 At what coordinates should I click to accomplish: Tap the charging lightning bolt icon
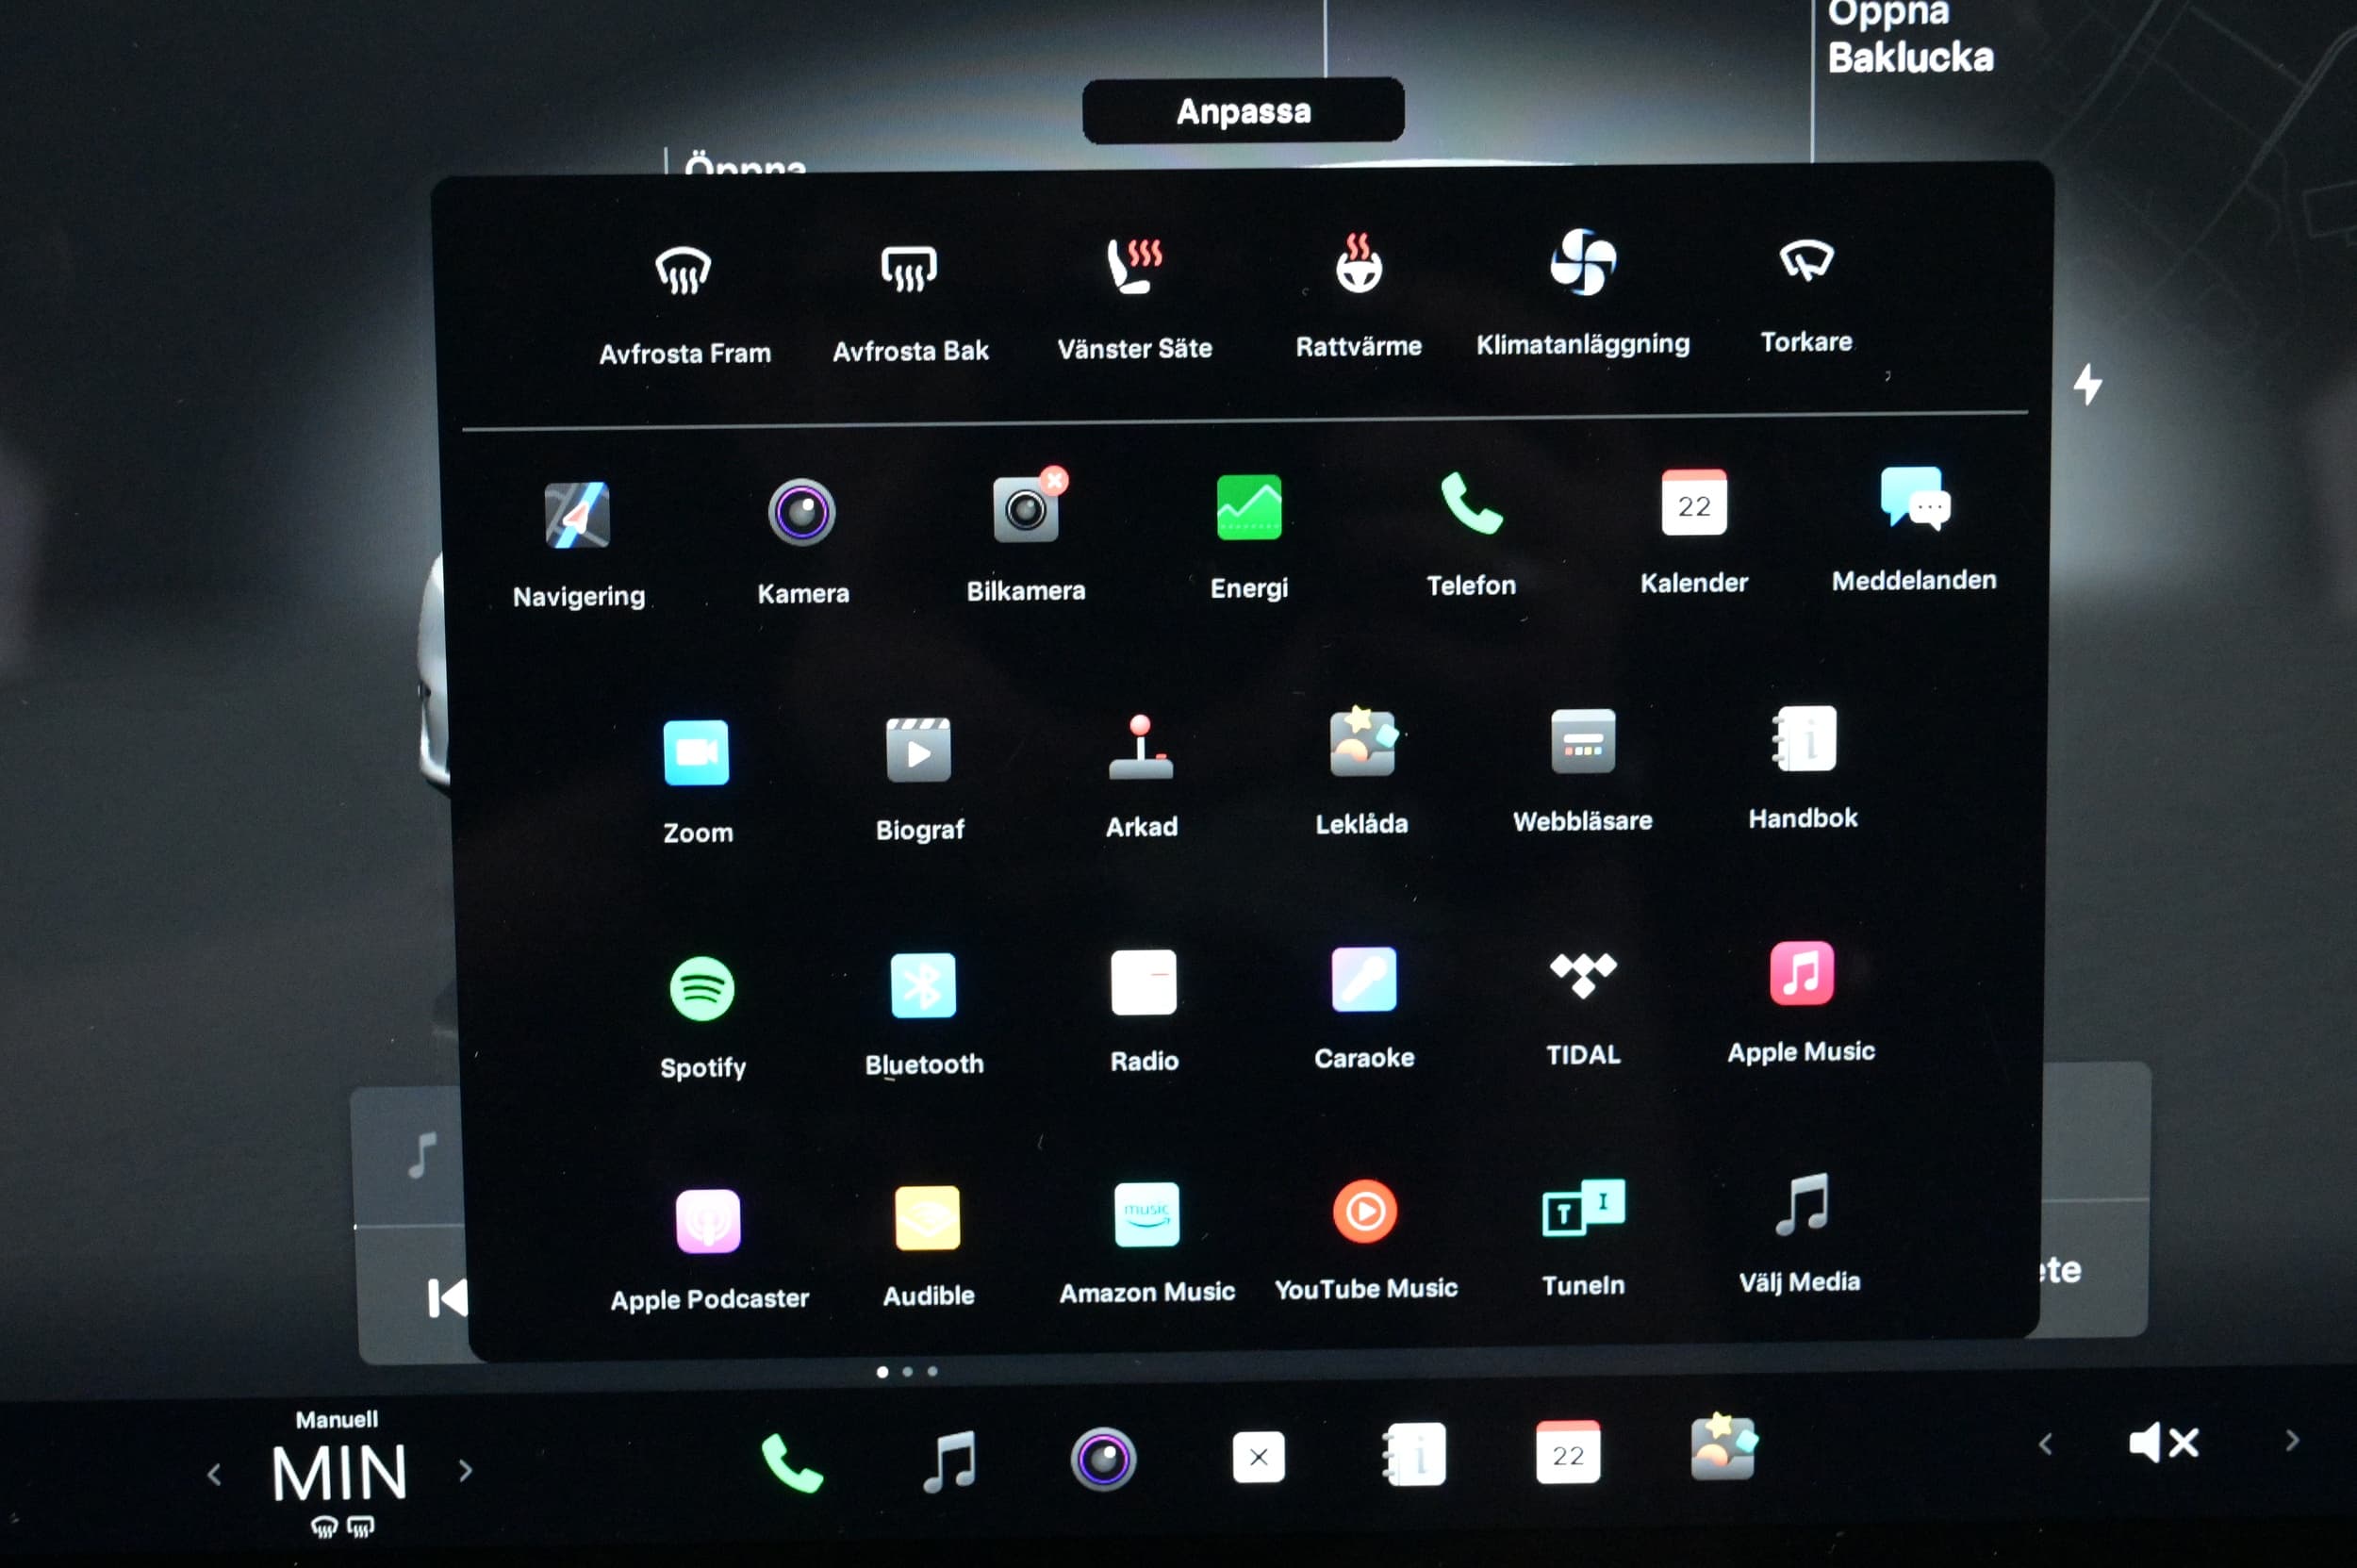point(2088,384)
